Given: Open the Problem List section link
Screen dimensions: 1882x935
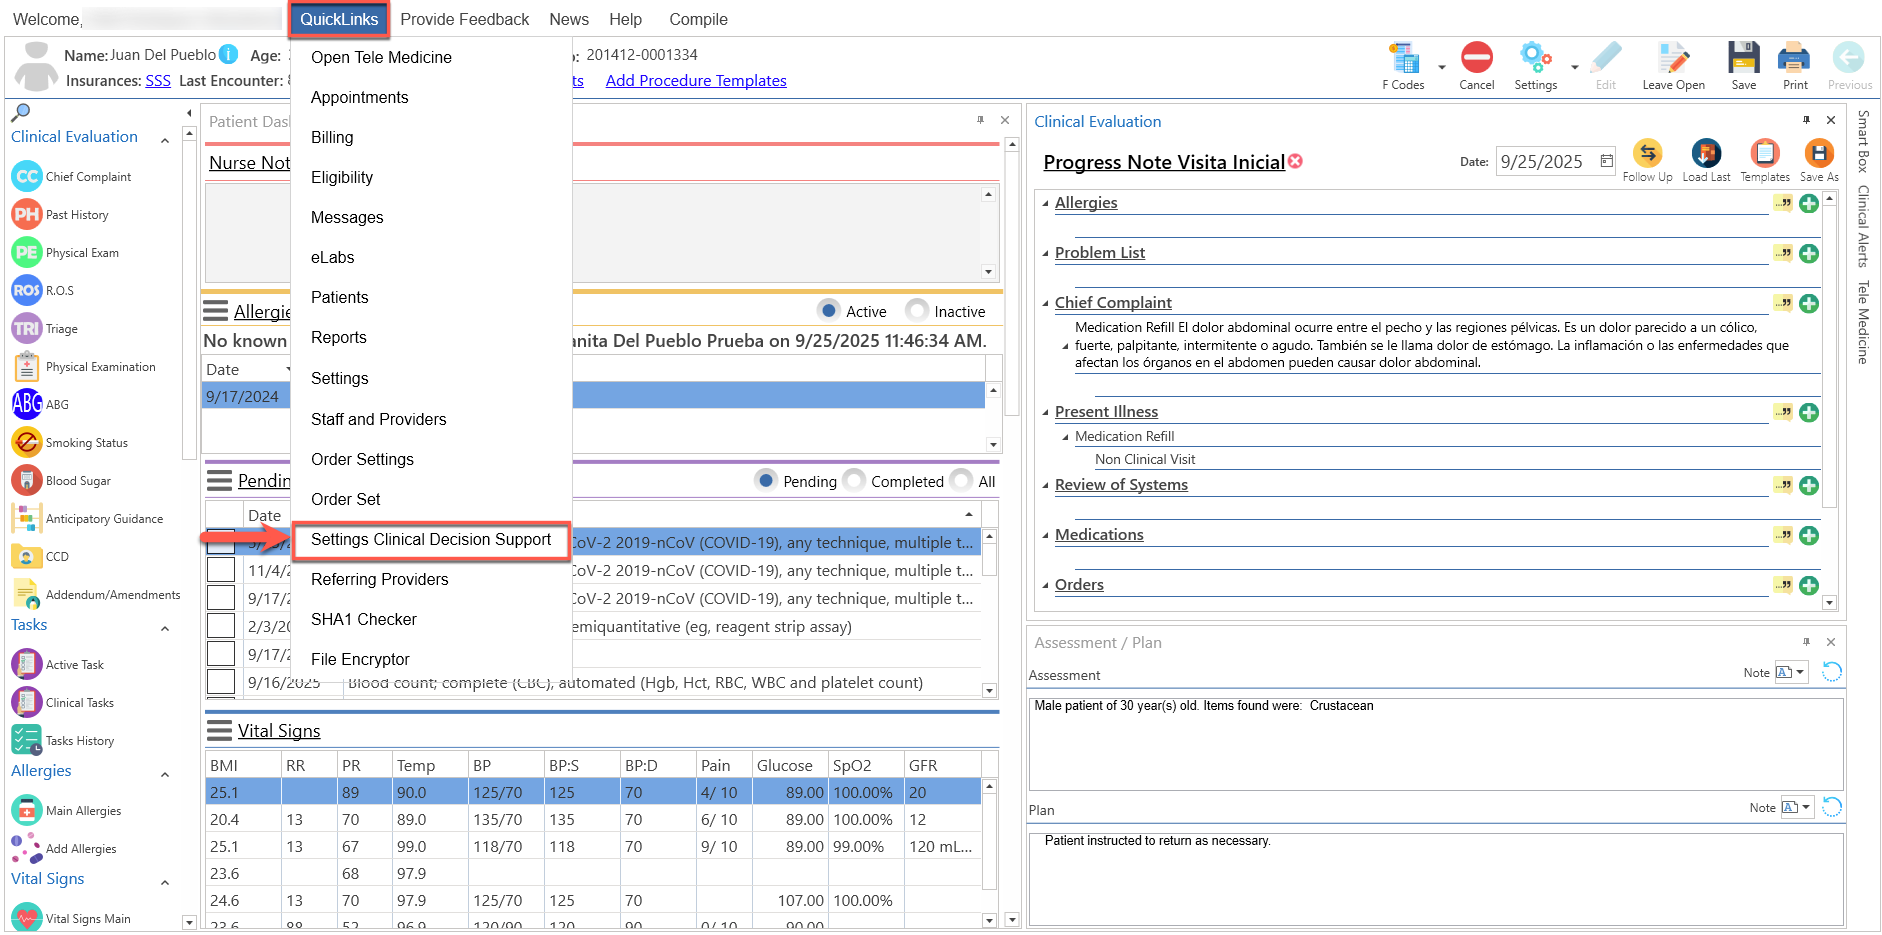Looking at the screenshot, I should click(1100, 253).
